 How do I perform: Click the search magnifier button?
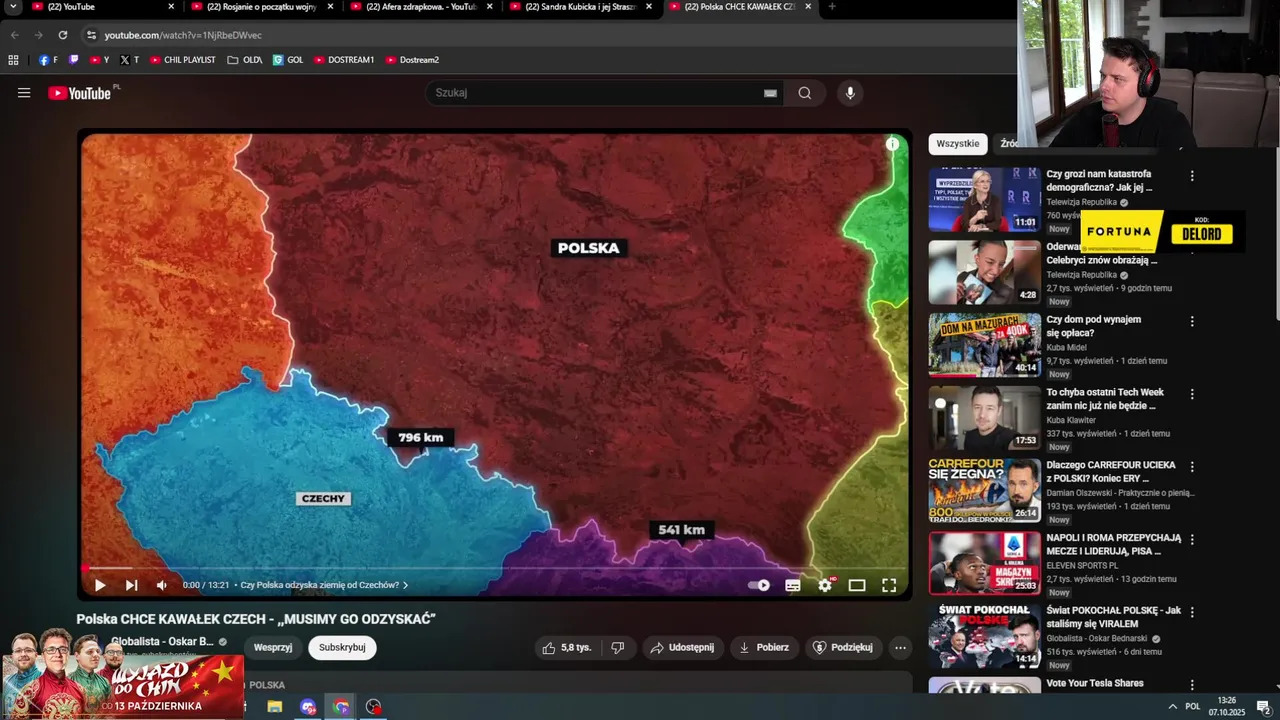click(805, 93)
